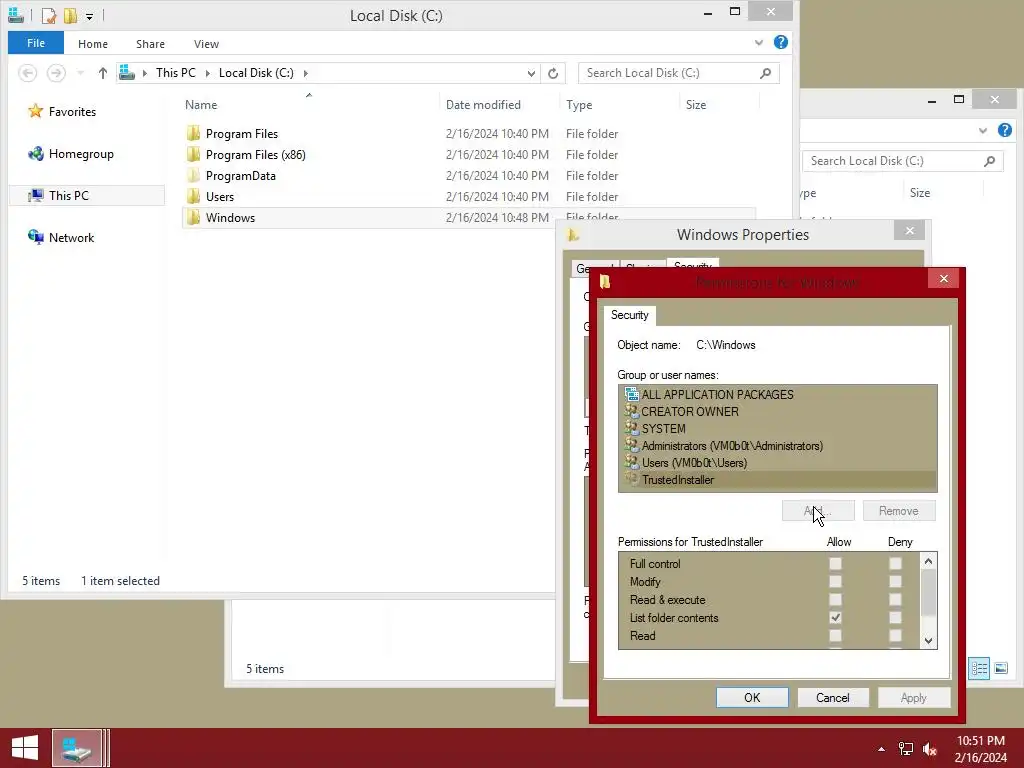Screen dimensions: 1024x768
Task: Open the Share ribbon tab
Action: (x=150, y=44)
